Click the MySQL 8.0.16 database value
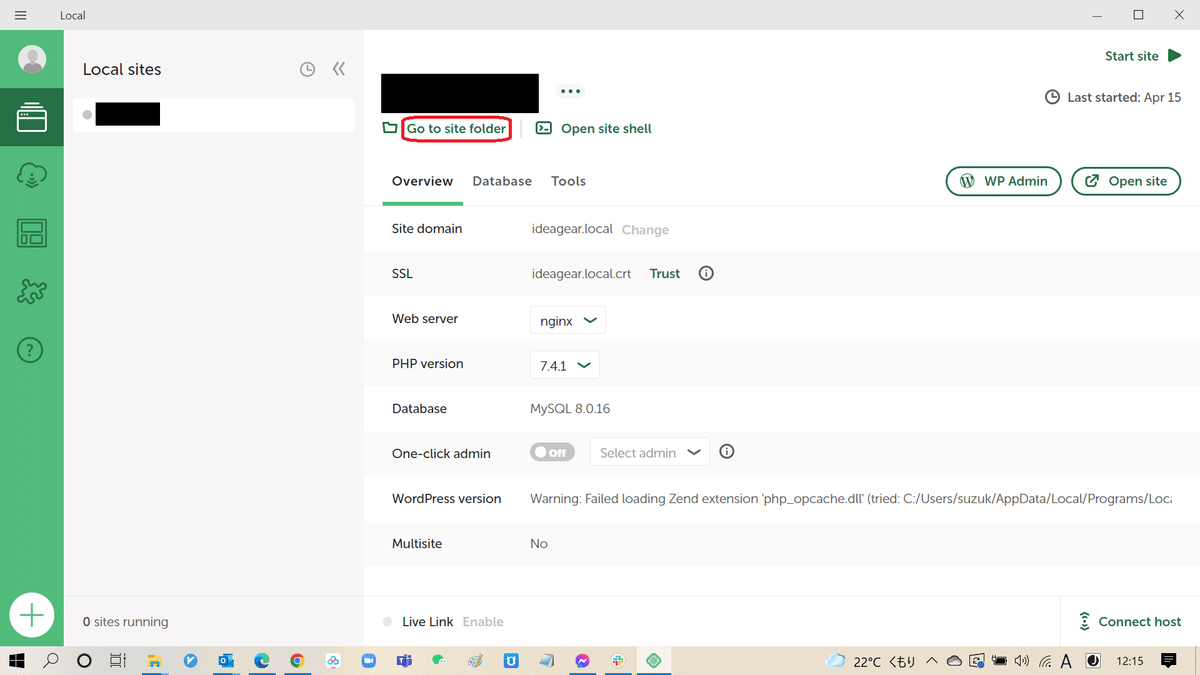The width and height of the screenshot is (1200, 675). click(570, 408)
